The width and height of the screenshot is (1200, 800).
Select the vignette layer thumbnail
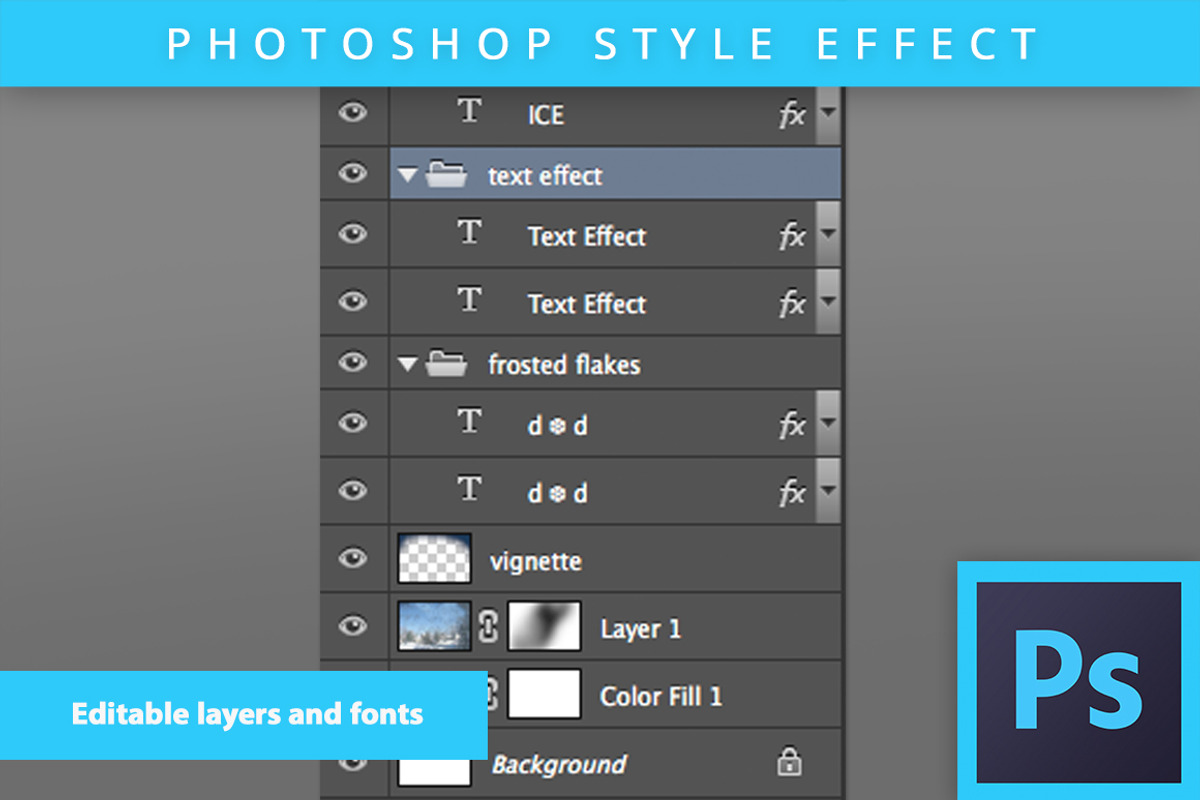click(435, 558)
